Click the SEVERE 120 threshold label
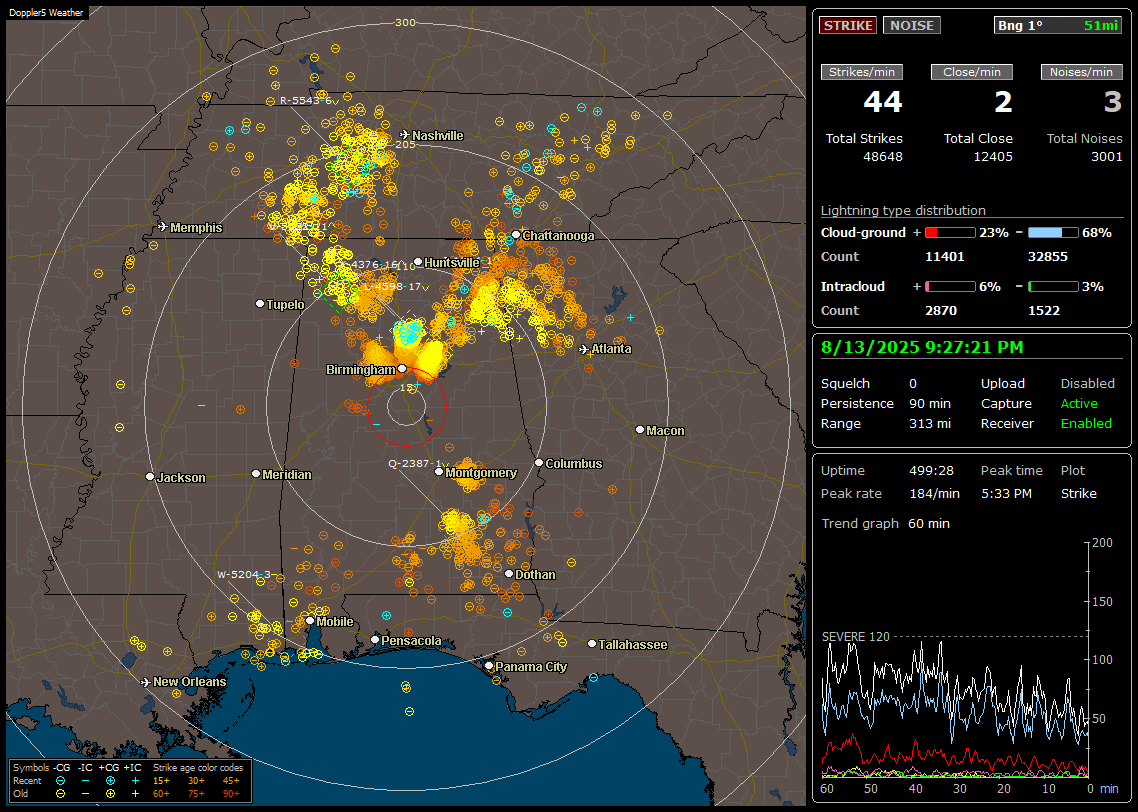 tap(856, 636)
